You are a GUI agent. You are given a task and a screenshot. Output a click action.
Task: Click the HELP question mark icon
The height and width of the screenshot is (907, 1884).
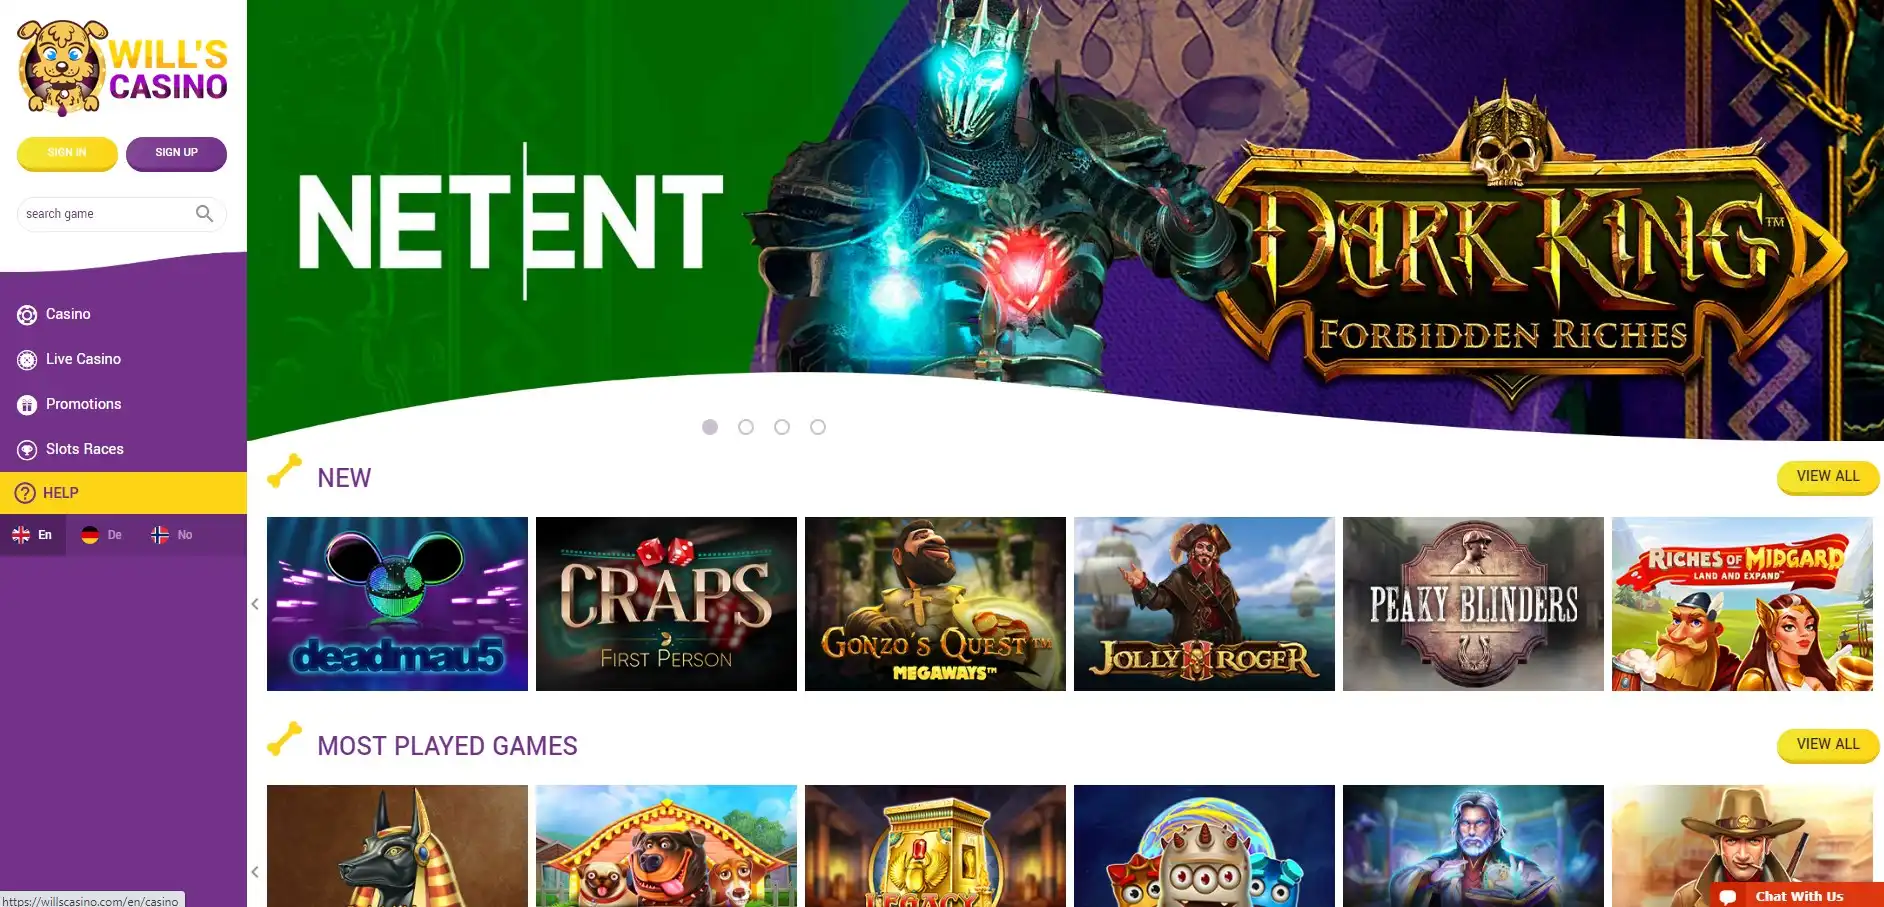point(25,493)
